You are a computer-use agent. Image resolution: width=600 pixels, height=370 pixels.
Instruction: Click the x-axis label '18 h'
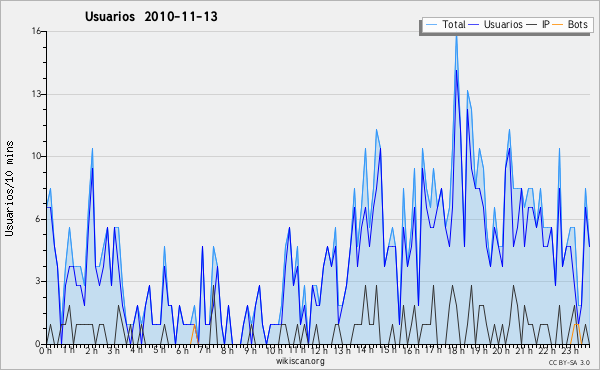coord(456,351)
